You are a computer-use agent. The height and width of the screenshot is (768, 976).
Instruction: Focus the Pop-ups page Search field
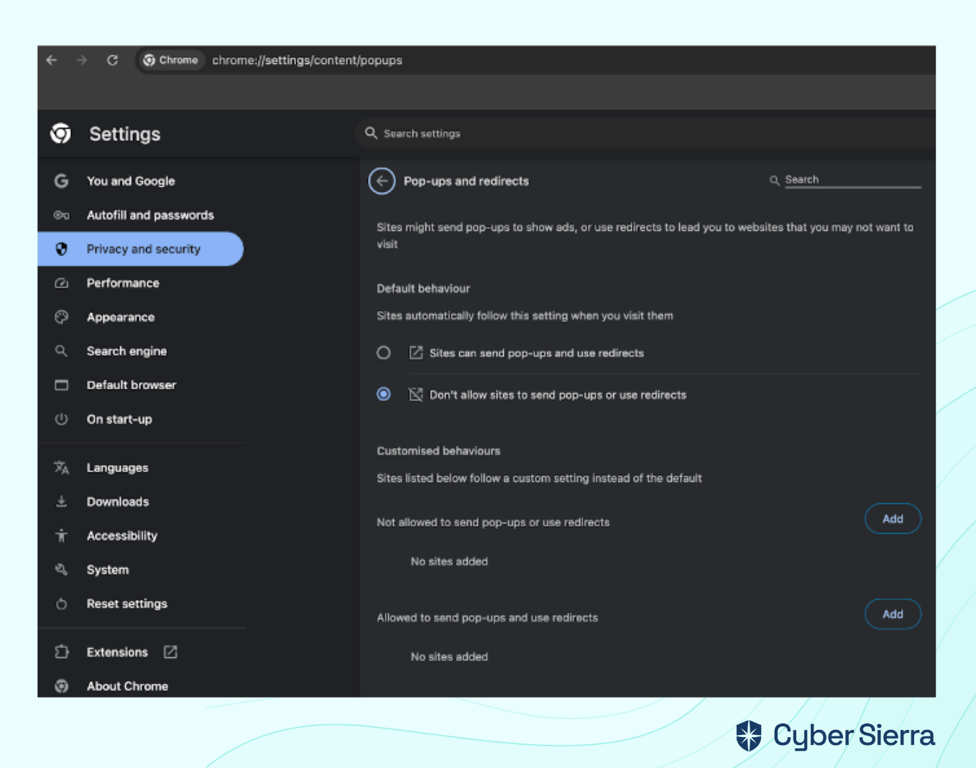(x=853, y=180)
